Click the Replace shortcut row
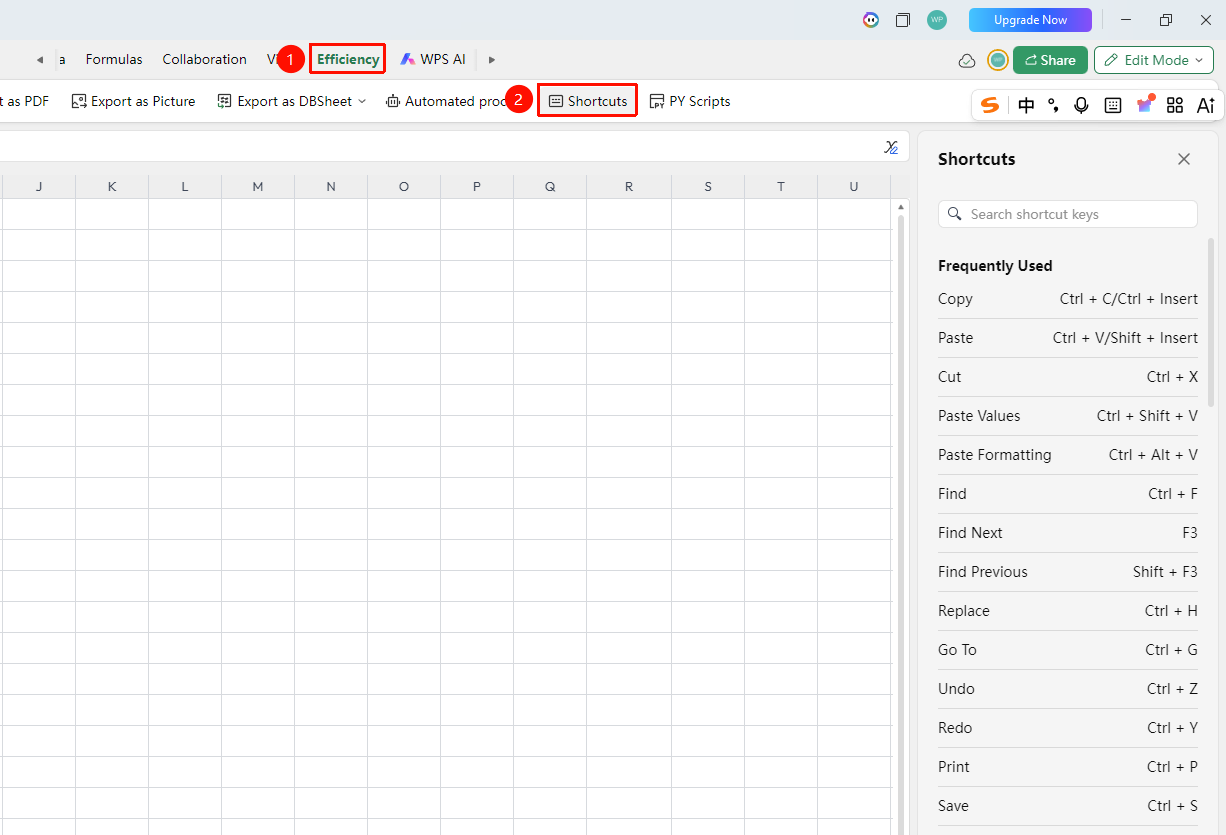Screen dimensions: 1226x835 (x=1068, y=611)
